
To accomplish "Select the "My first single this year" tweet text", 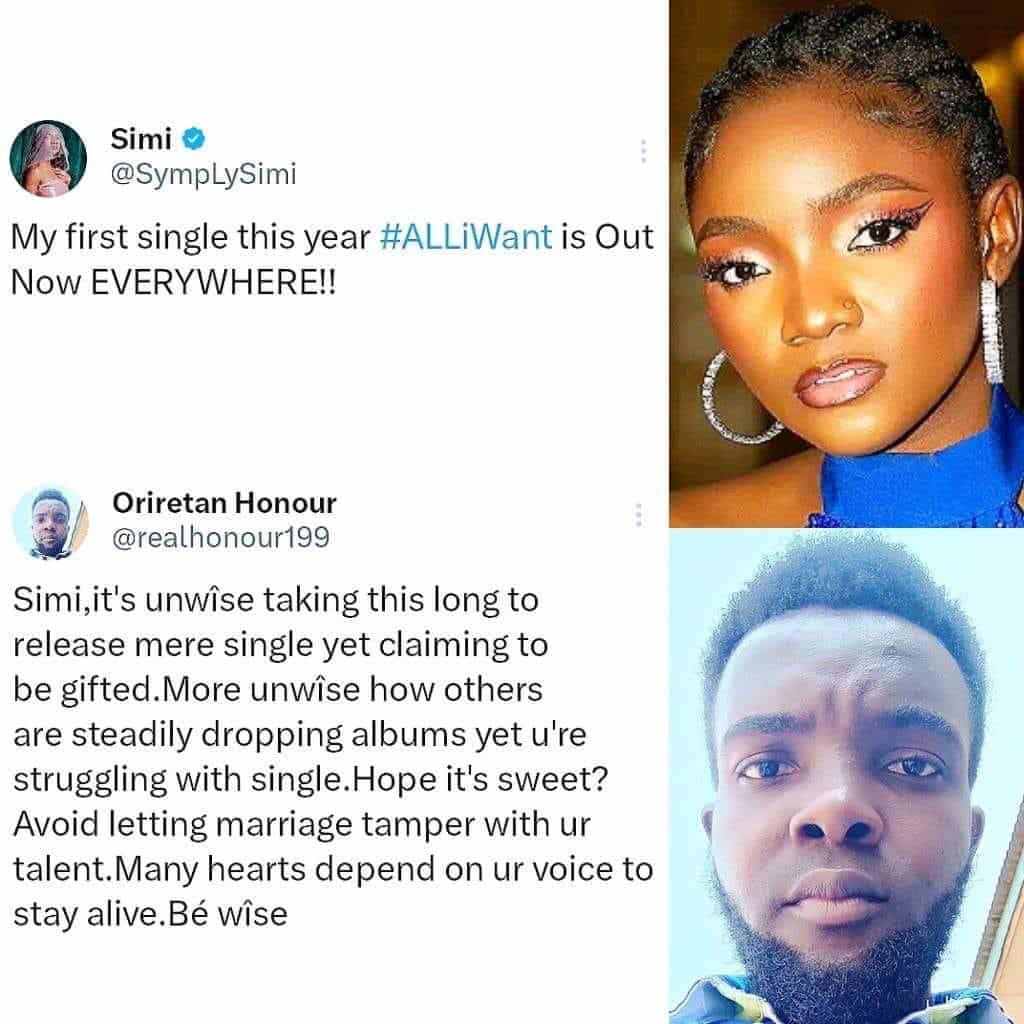I will click(x=332, y=259).
